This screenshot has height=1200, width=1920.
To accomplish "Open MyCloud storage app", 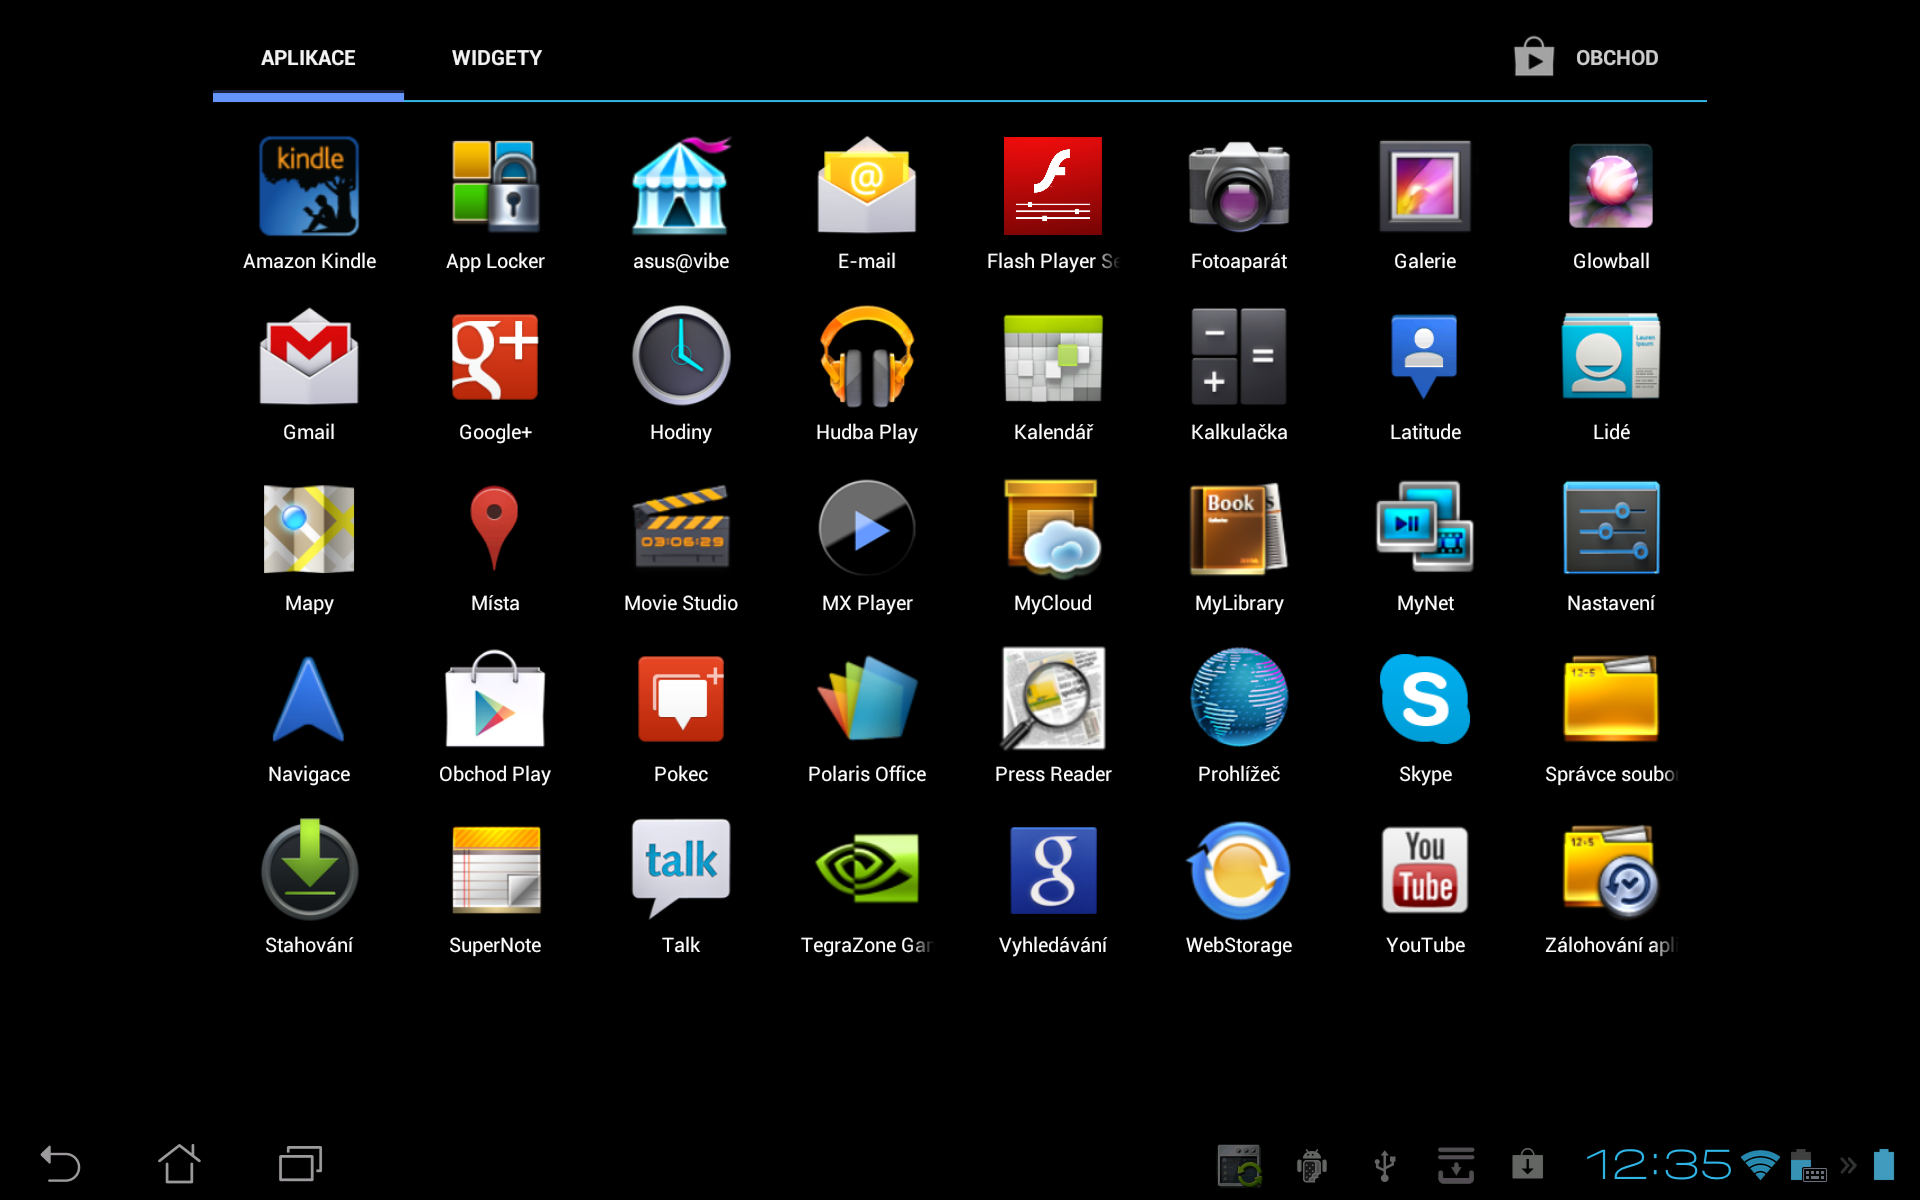I will [x=1052, y=528].
